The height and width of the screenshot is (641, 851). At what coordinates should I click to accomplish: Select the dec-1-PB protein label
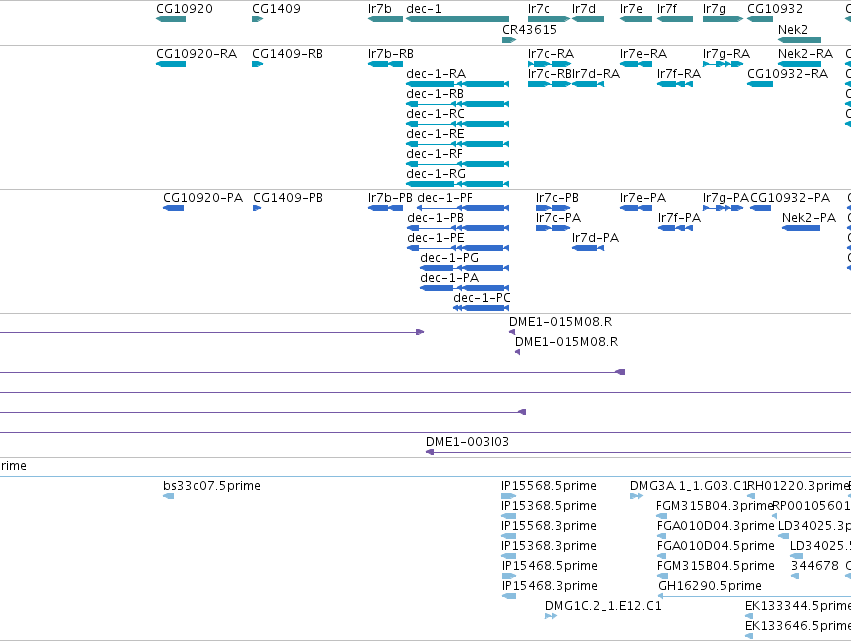click(x=435, y=218)
